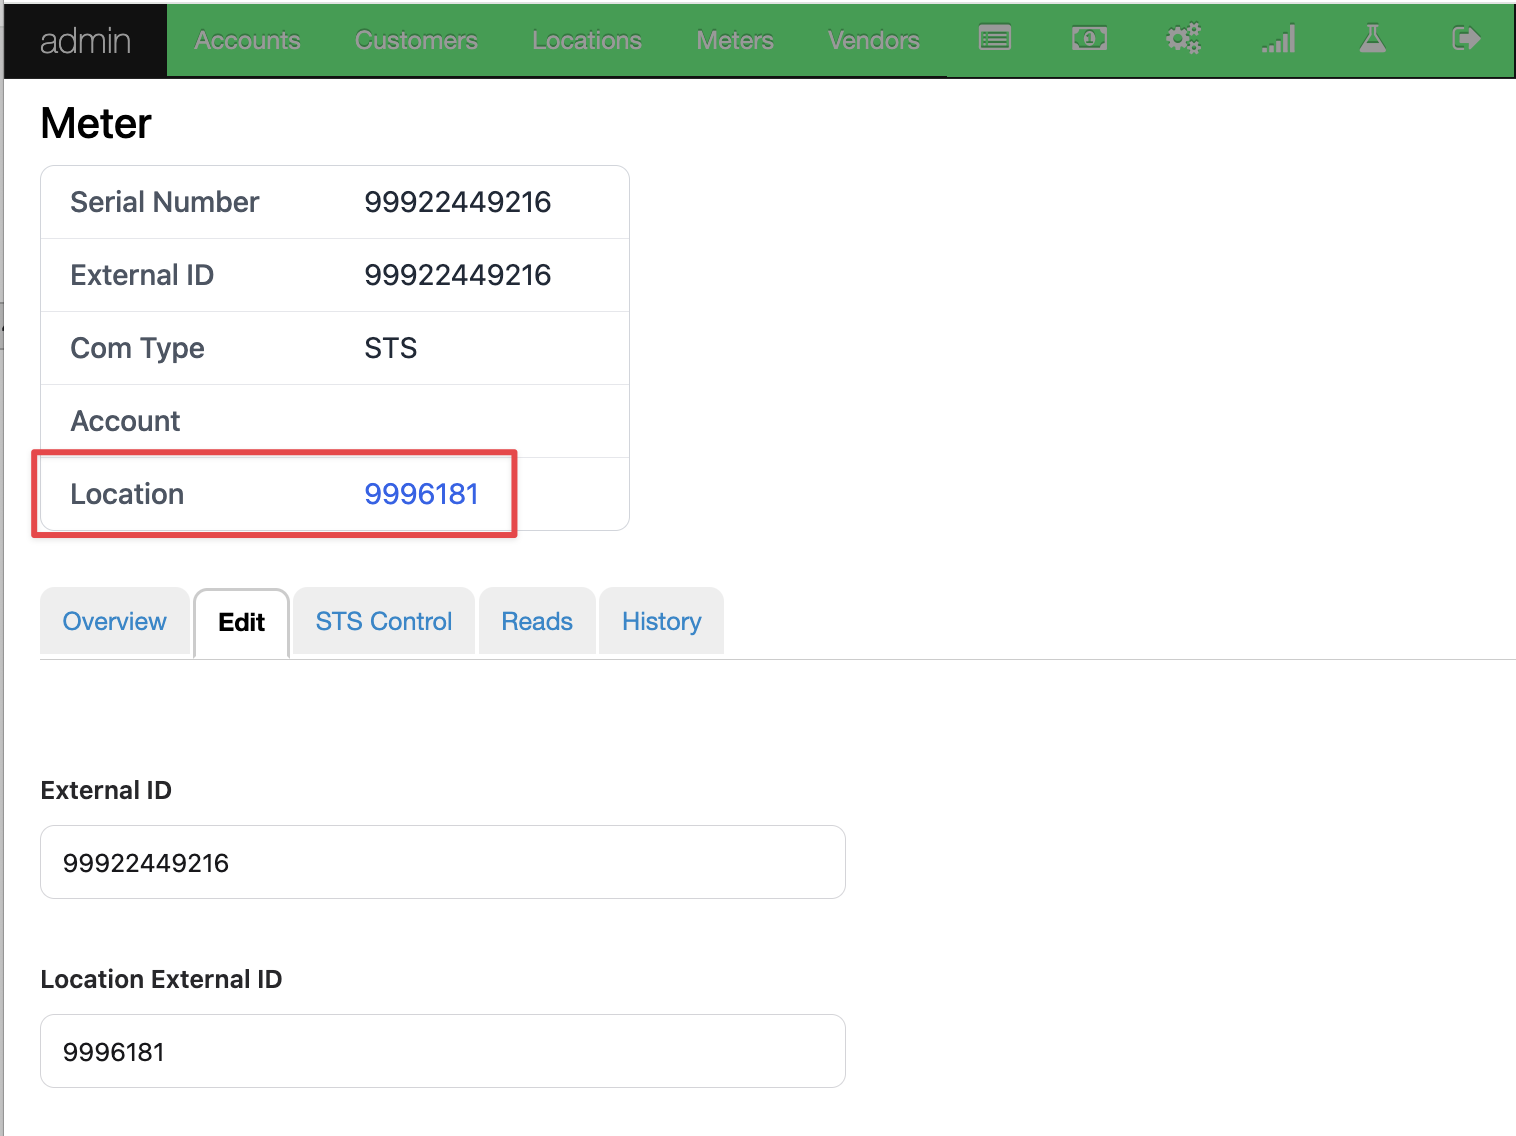Open the money bill icon in navbar
The width and height of the screenshot is (1516, 1136).
1089,39
